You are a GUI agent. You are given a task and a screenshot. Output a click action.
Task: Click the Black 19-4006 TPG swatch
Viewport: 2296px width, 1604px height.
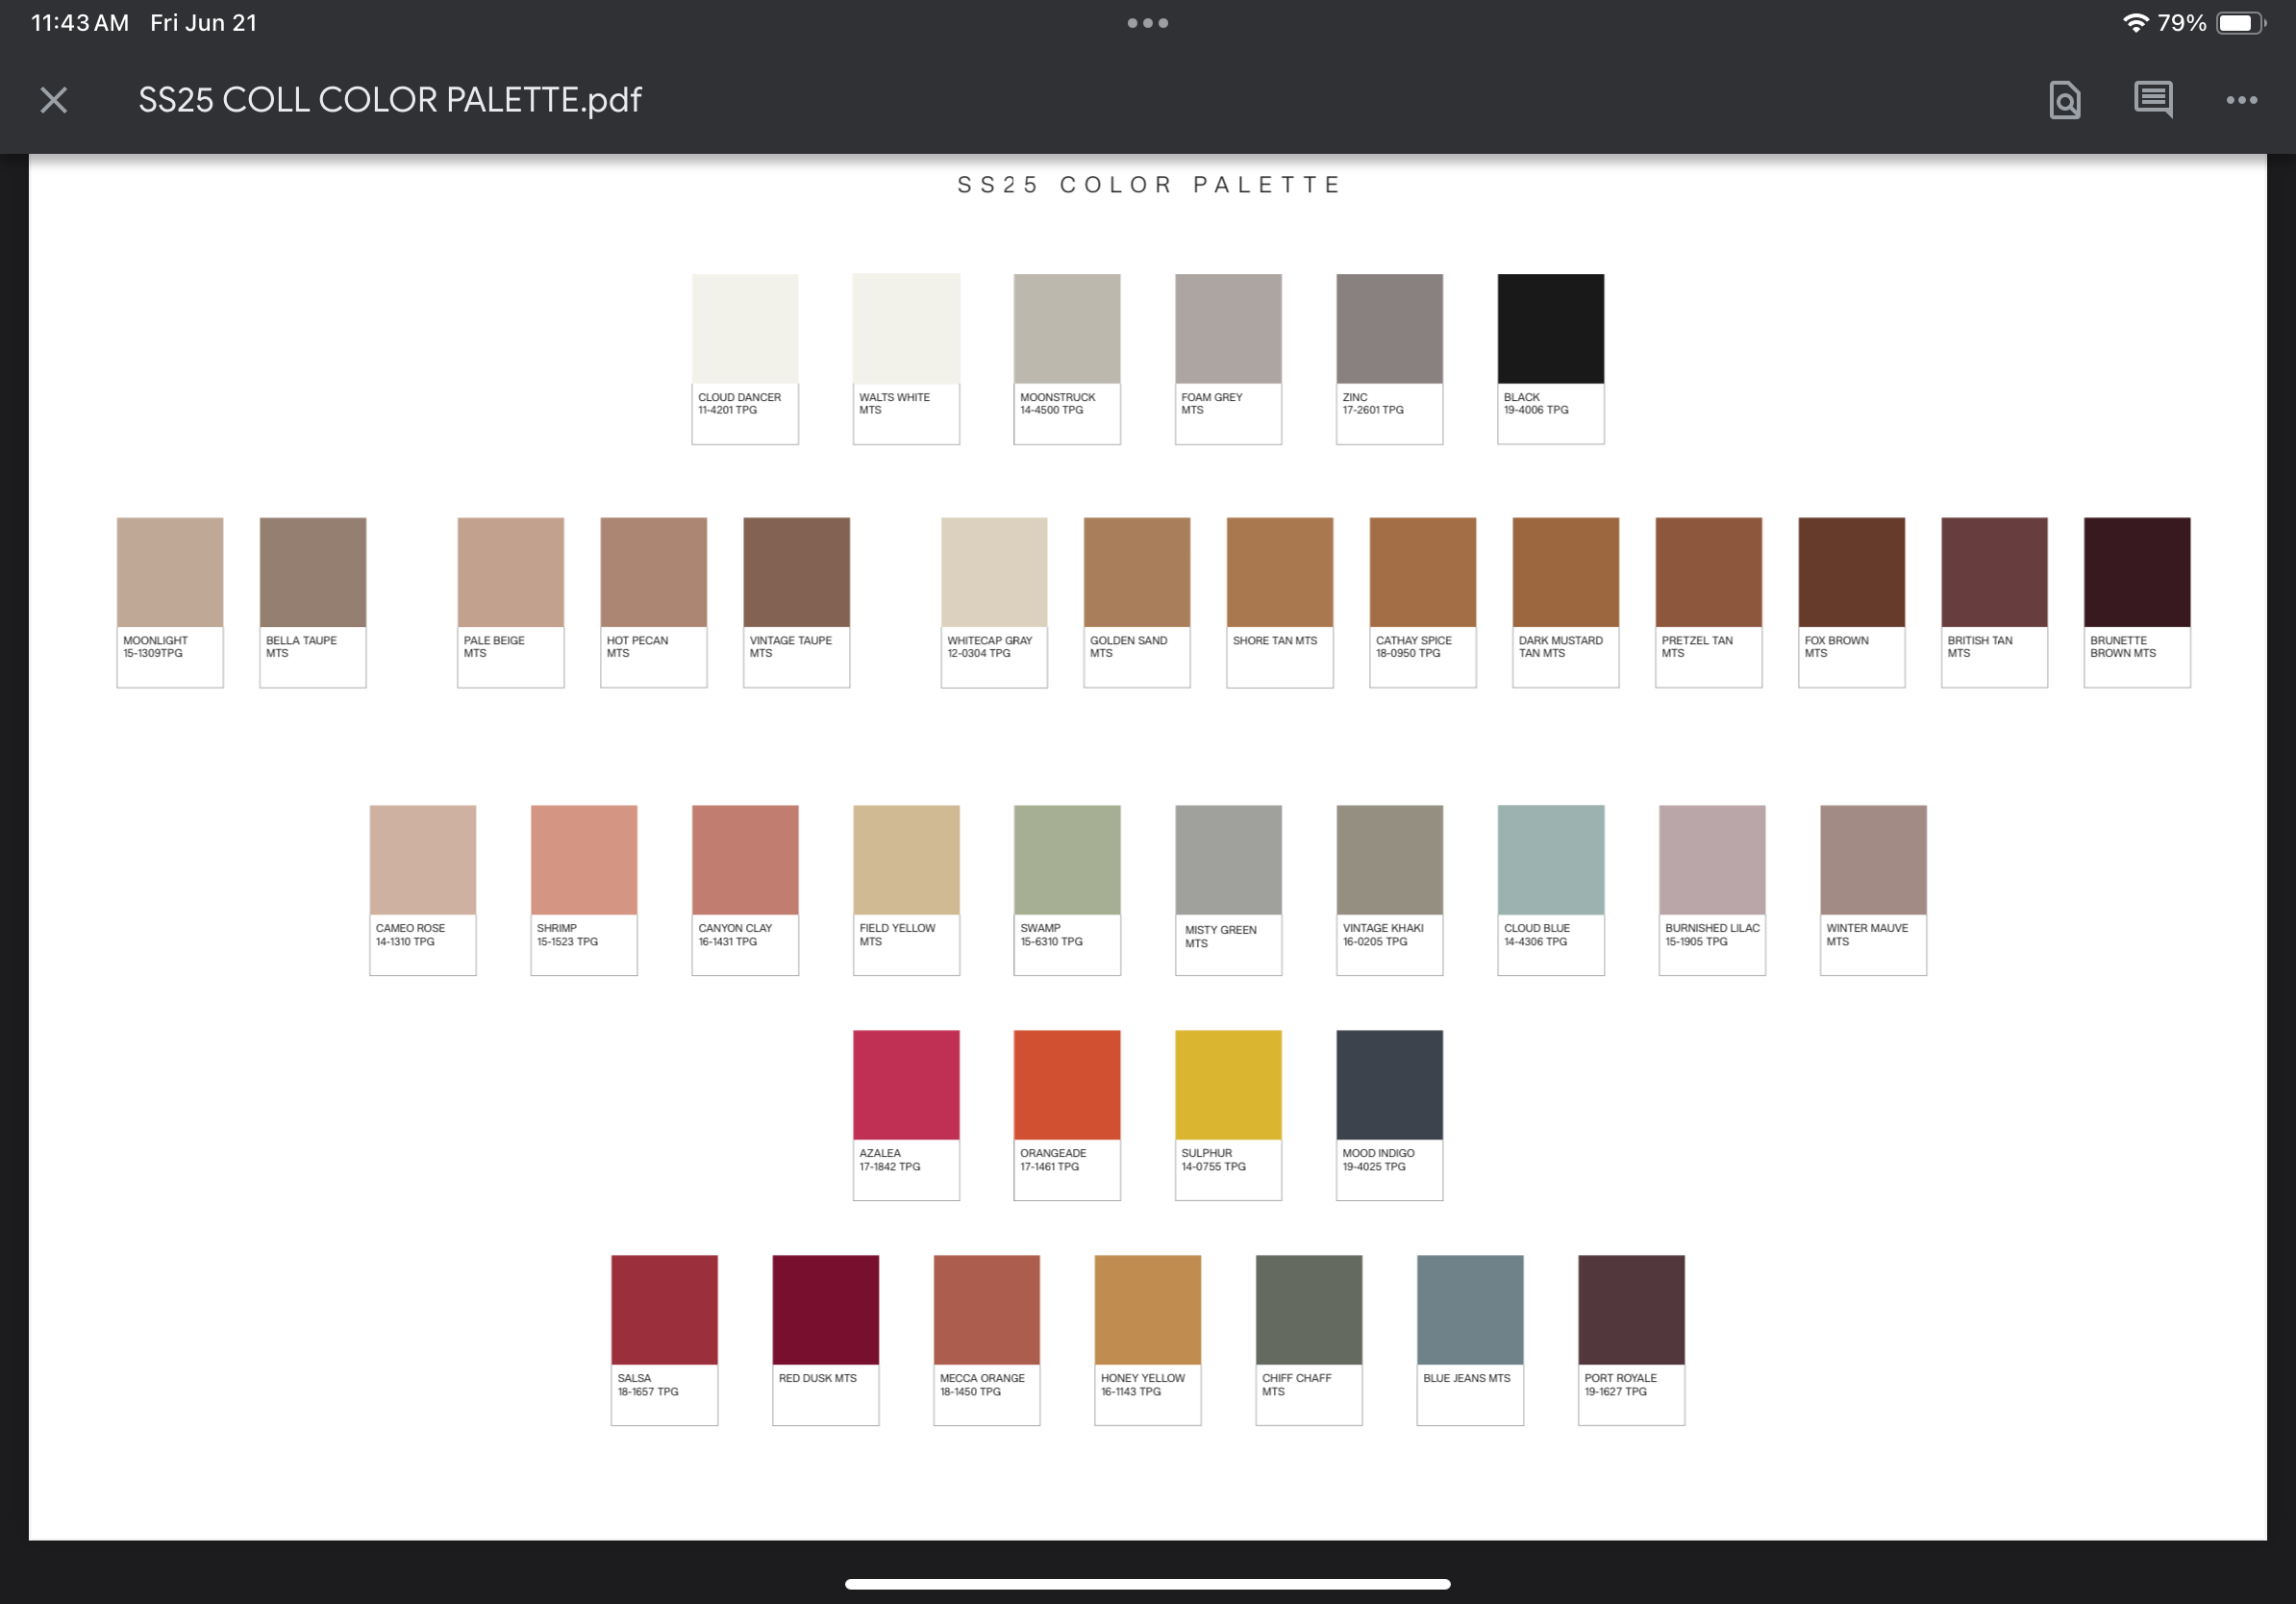pos(1550,329)
